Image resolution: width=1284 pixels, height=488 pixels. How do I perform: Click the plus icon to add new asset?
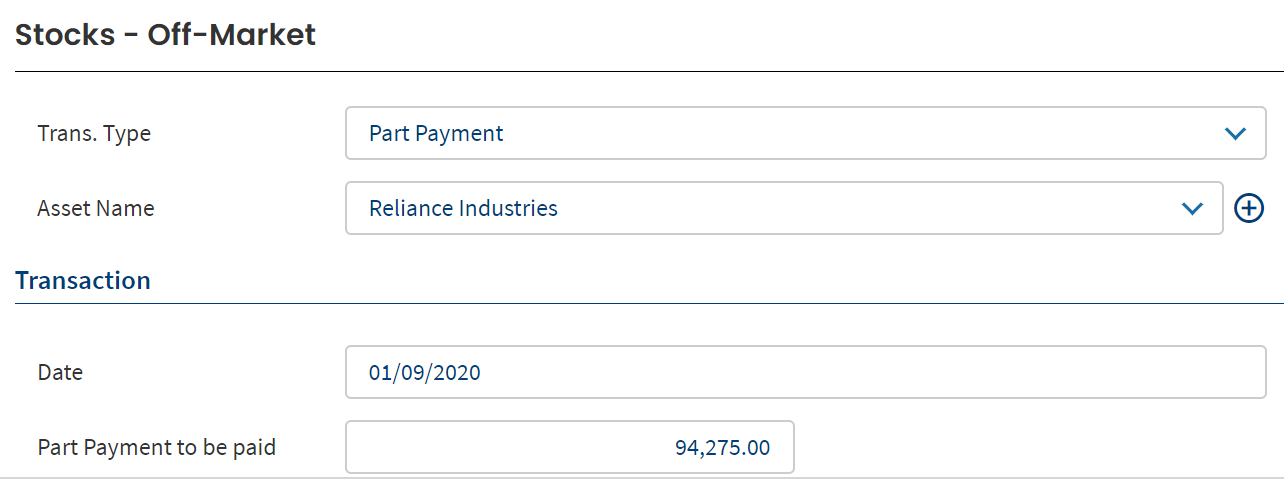coord(1249,208)
